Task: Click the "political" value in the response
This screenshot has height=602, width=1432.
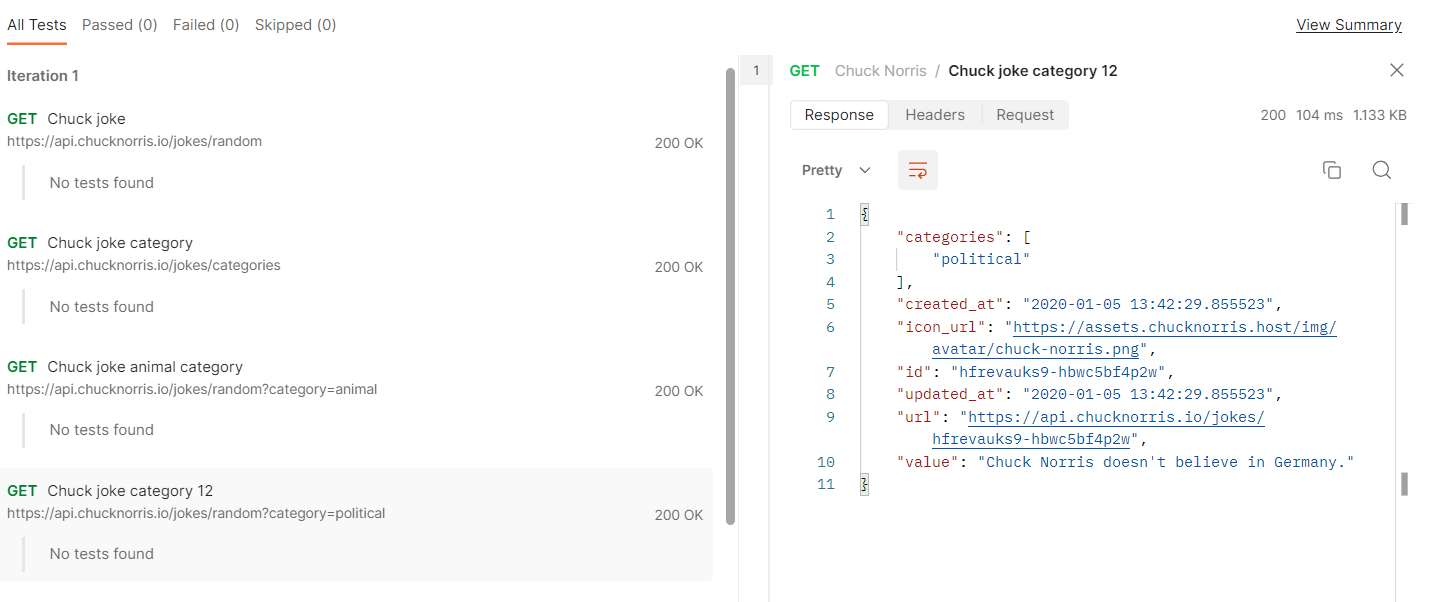Action: click(980, 259)
